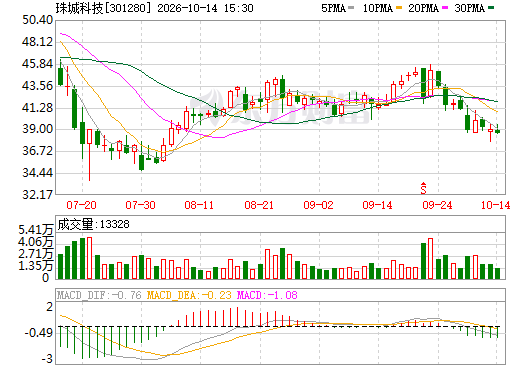Screen dimensions: 520x365
Task: Click the 5.41万 volume axis label
Action: 36,230
